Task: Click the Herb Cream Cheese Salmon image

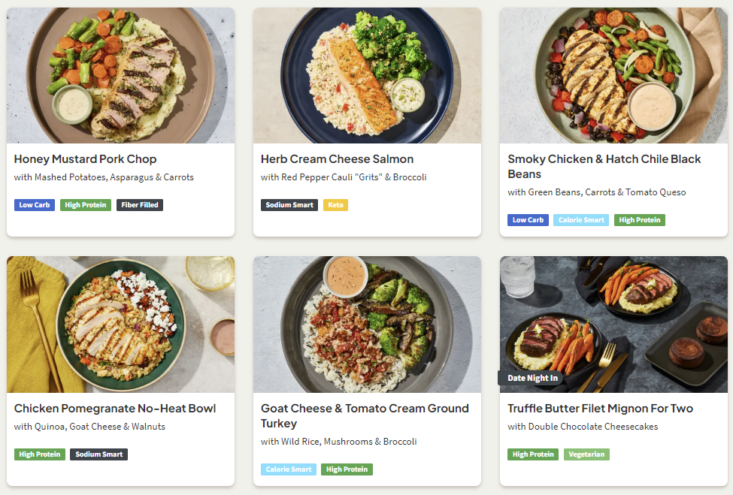Action: (x=367, y=75)
